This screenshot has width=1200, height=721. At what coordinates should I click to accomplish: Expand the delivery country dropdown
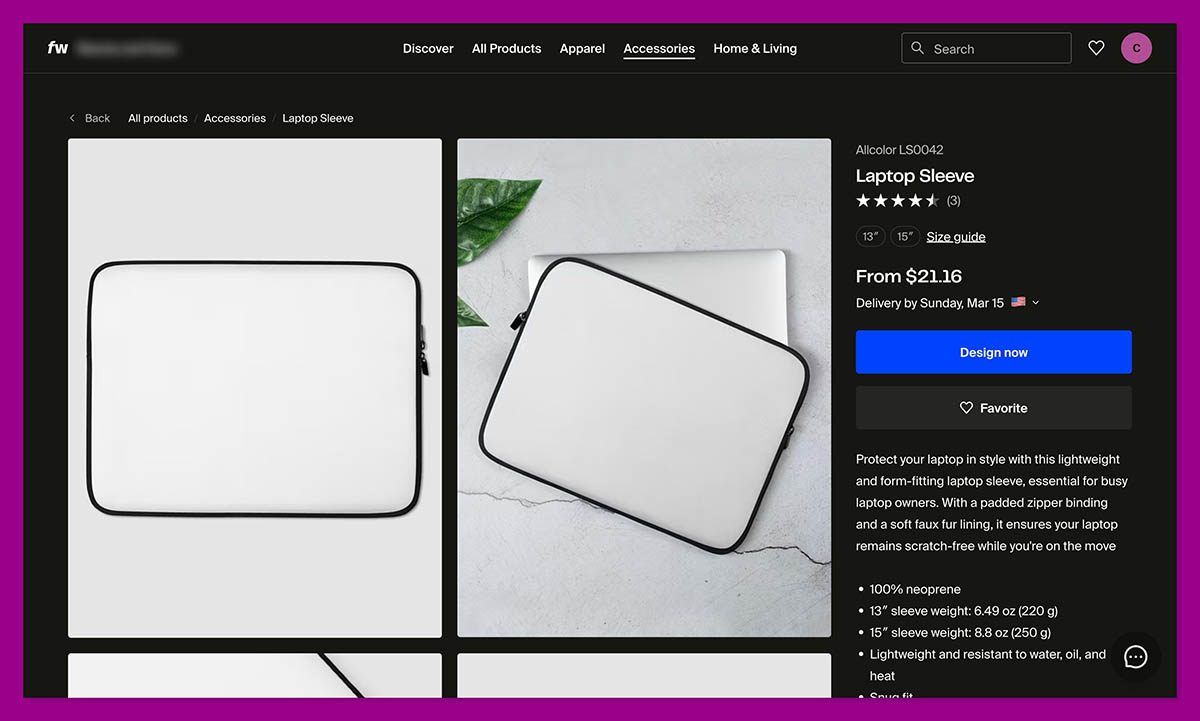[1035, 302]
